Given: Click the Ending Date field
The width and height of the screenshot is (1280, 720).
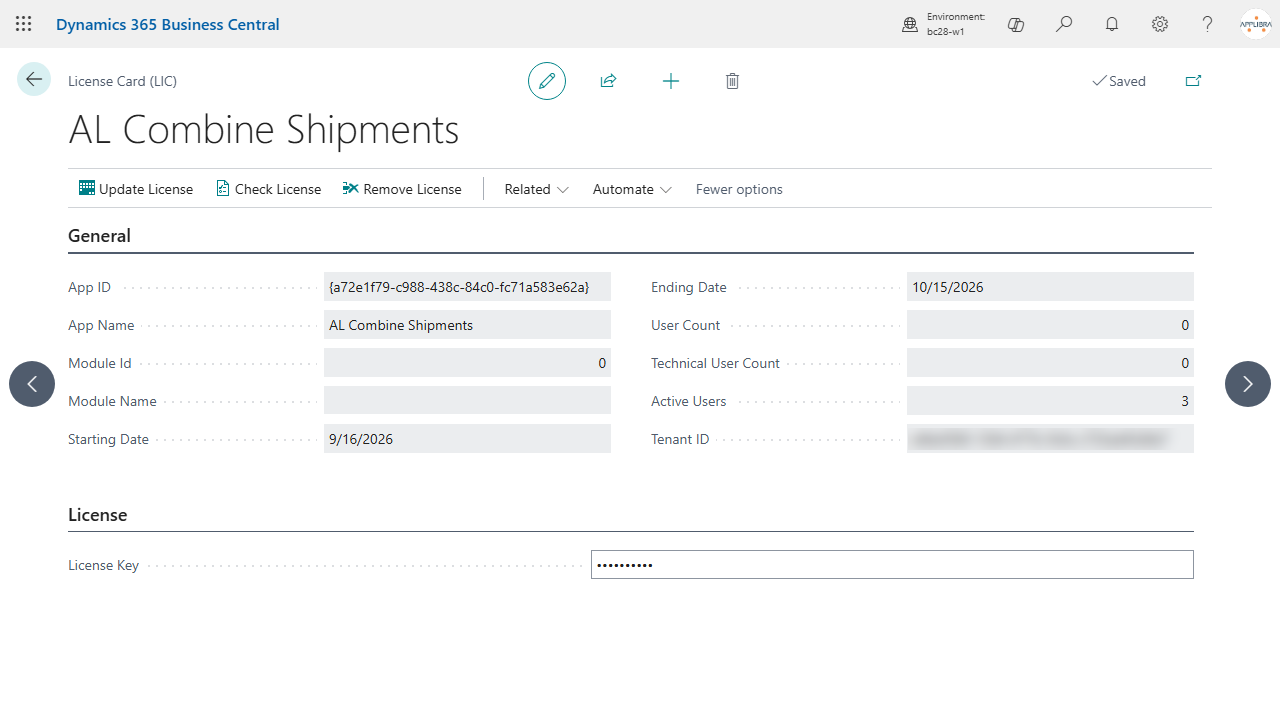Looking at the screenshot, I should point(1050,287).
